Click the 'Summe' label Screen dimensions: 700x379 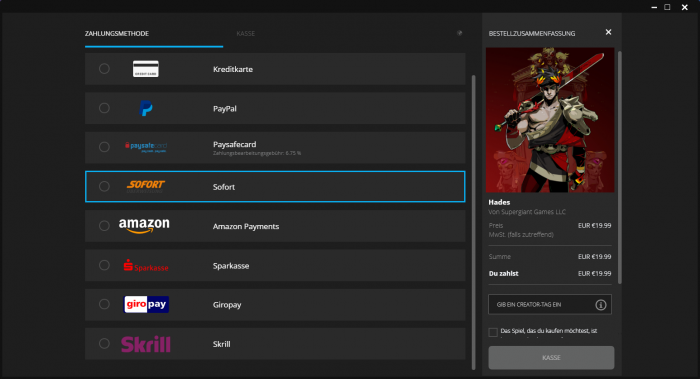pos(500,257)
